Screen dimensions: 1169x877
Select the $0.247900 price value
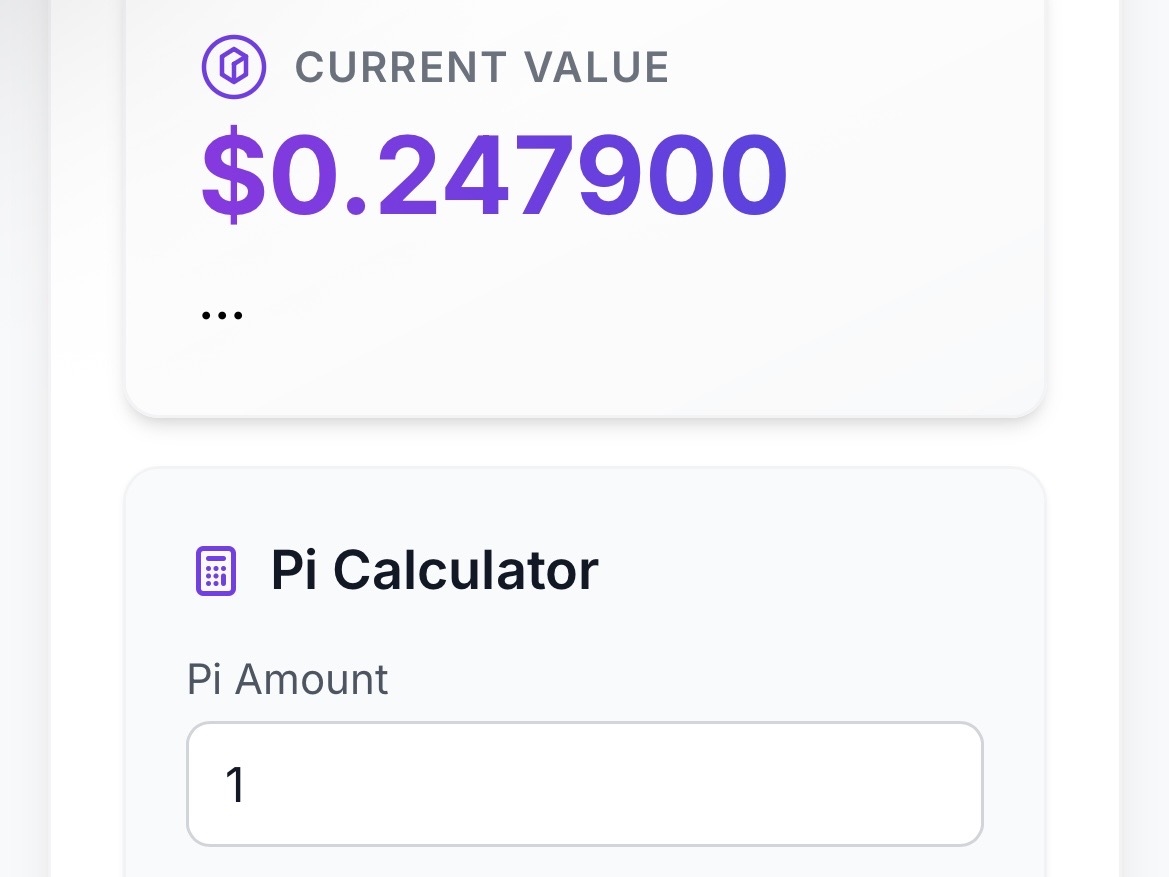[x=495, y=176]
